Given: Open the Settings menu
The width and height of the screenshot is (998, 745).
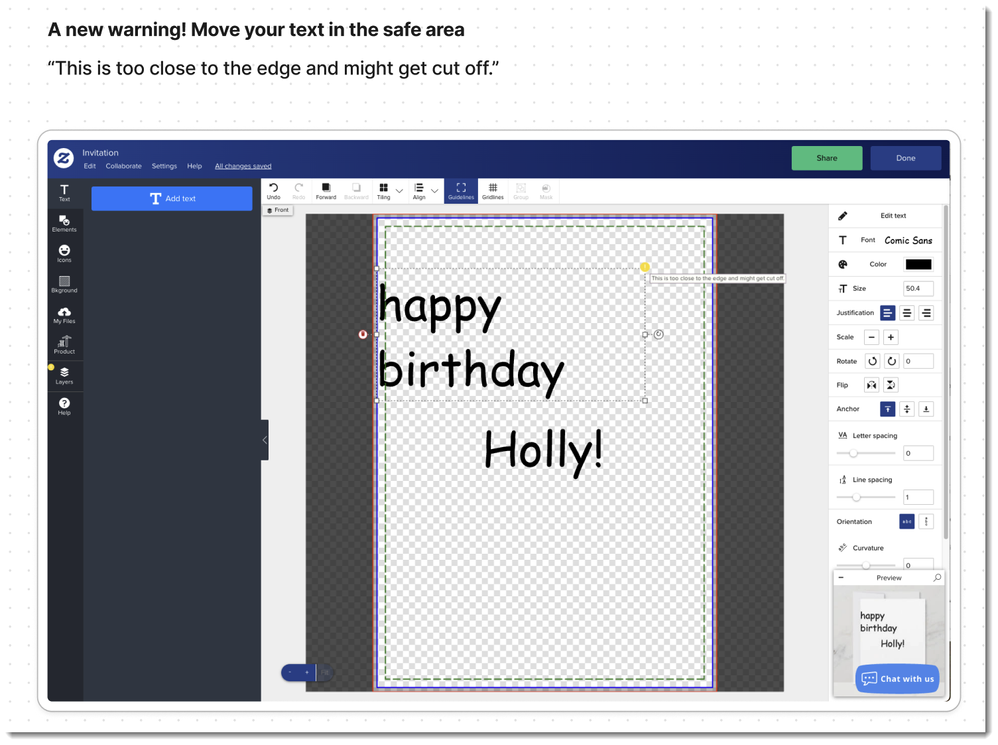Looking at the screenshot, I should click(164, 166).
